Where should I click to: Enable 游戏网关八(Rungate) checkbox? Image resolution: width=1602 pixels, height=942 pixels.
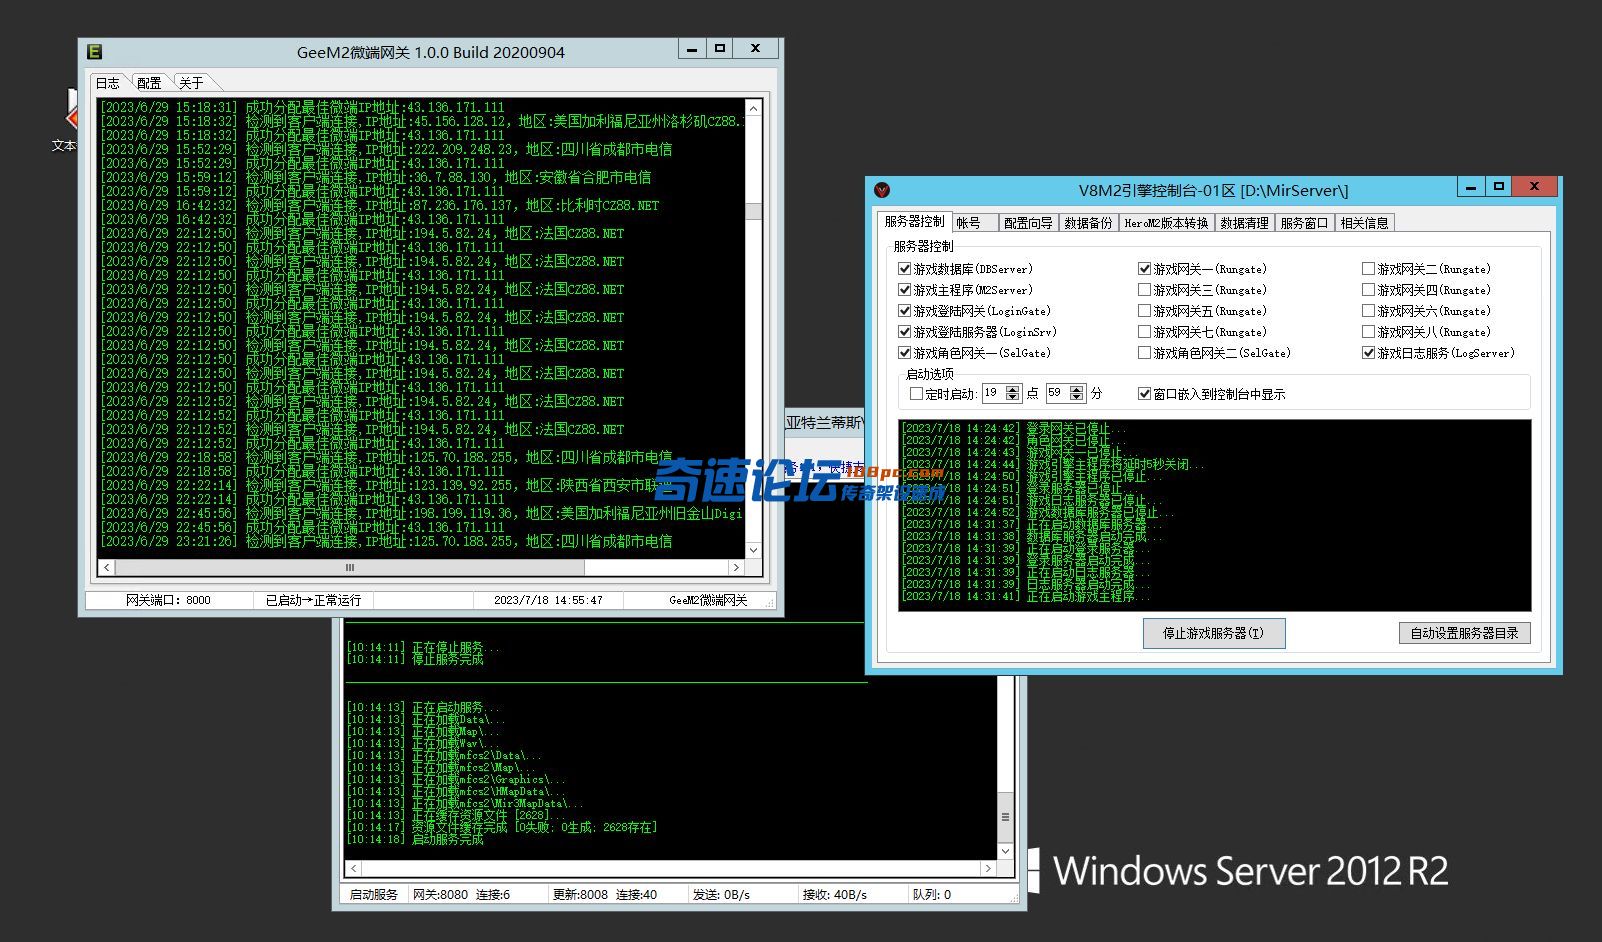1368,332
